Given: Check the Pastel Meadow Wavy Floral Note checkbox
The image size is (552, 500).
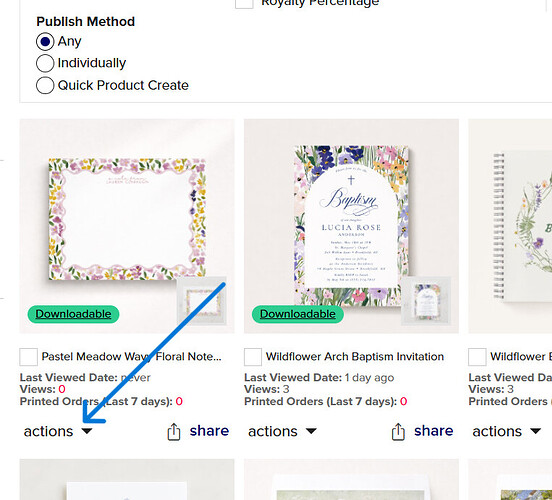Looking at the screenshot, I should pos(29,357).
